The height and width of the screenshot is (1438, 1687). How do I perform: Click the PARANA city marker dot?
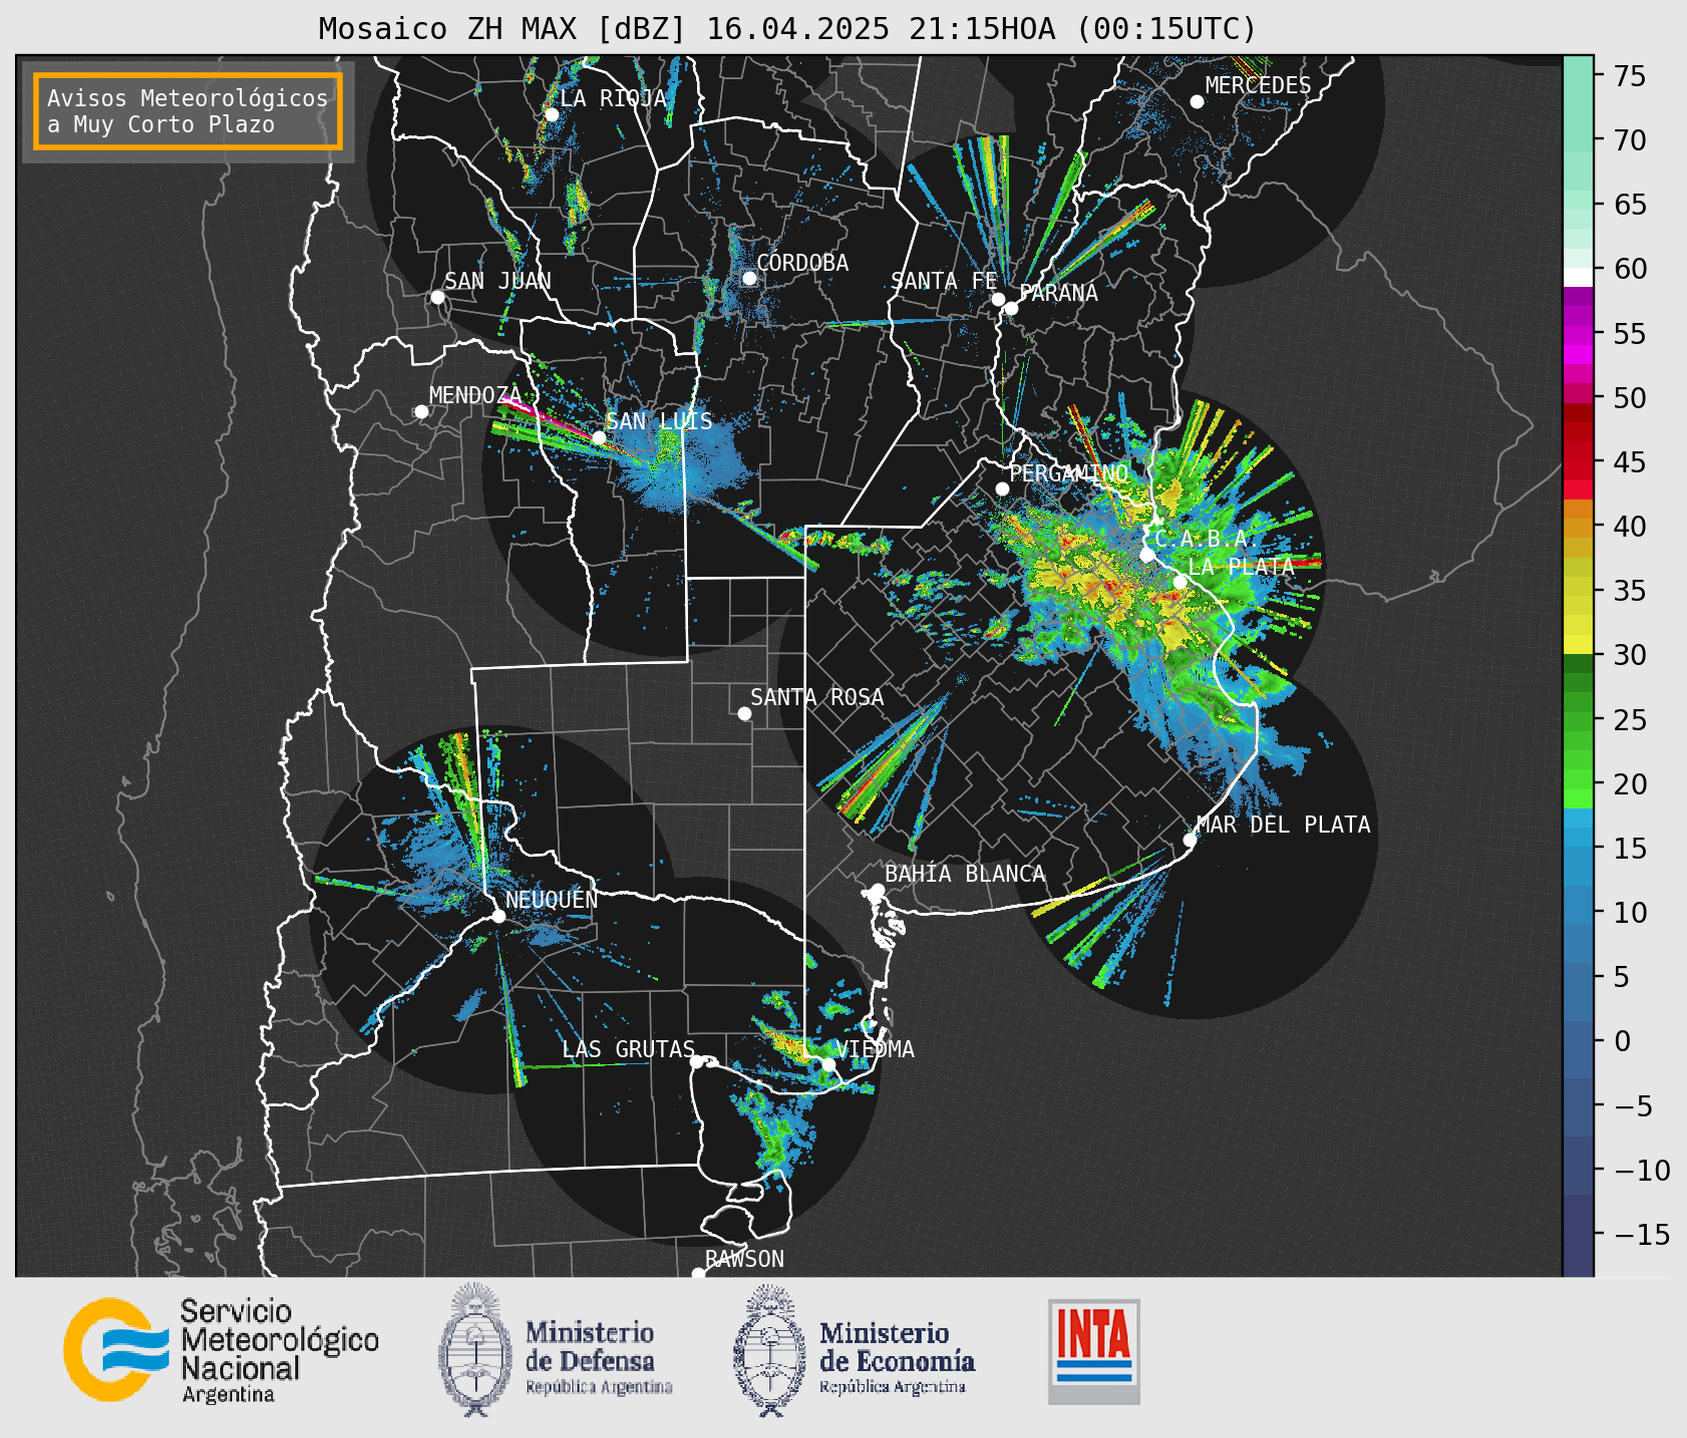[1011, 308]
